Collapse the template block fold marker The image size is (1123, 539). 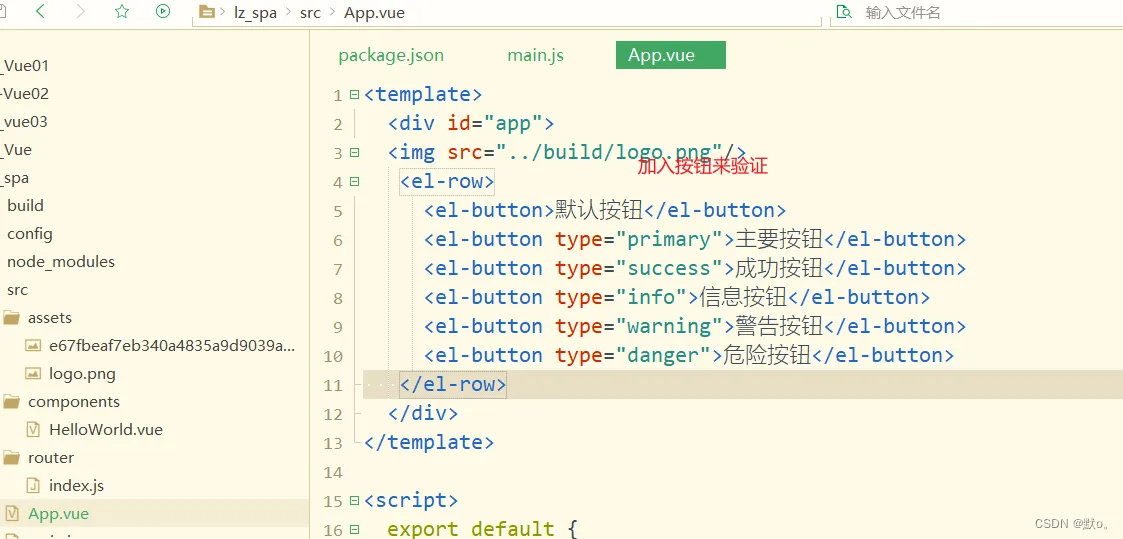(x=354, y=95)
